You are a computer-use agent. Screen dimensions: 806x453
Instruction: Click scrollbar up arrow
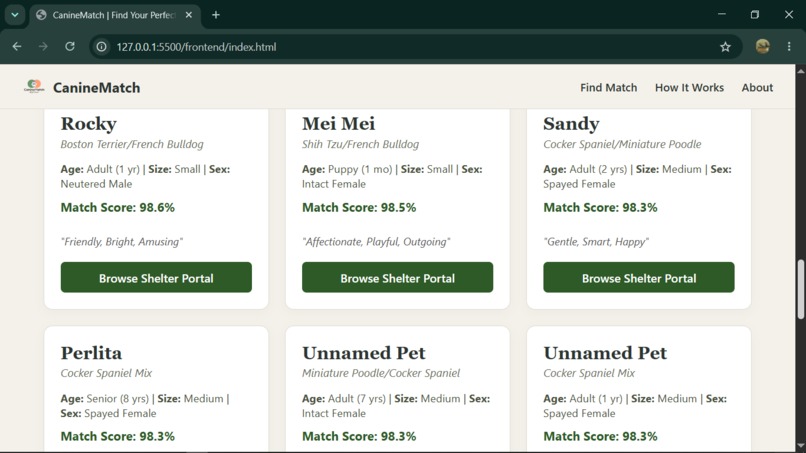click(x=801, y=70)
